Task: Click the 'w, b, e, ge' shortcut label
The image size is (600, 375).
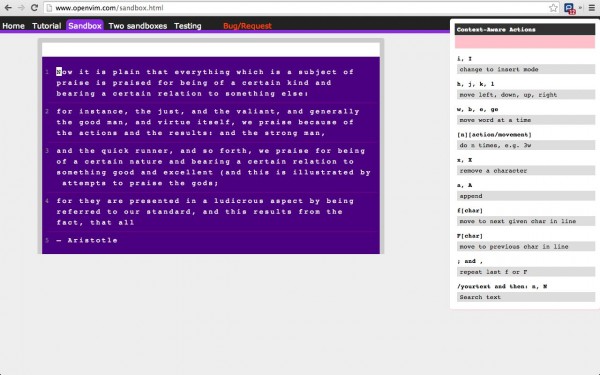Action: click(x=478, y=109)
